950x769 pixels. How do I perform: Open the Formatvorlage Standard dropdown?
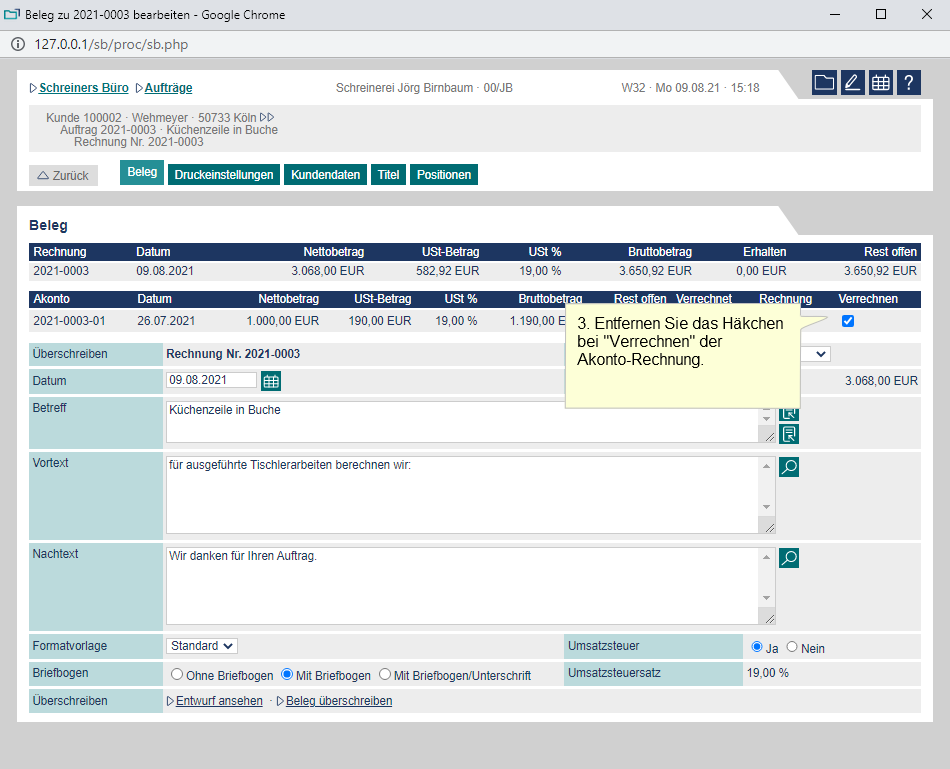(x=201, y=646)
